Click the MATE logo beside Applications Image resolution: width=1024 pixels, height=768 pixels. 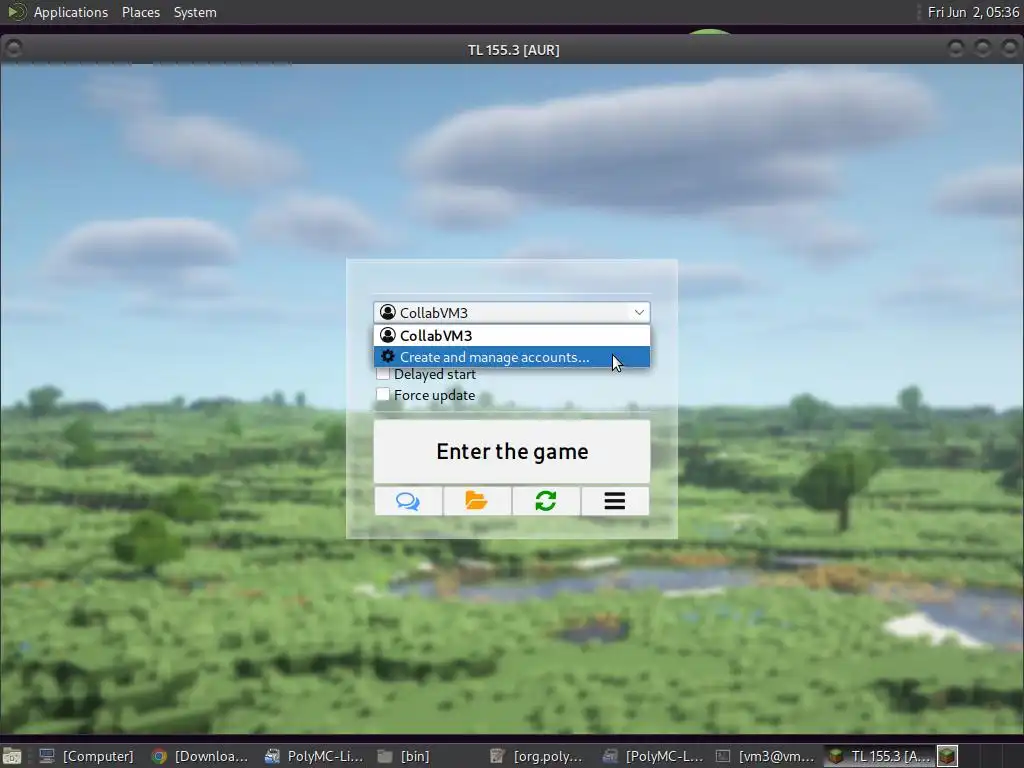(16, 12)
